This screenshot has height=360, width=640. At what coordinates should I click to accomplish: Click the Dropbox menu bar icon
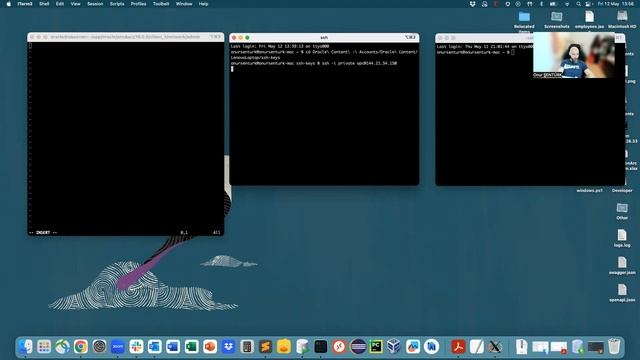(473, 4)
